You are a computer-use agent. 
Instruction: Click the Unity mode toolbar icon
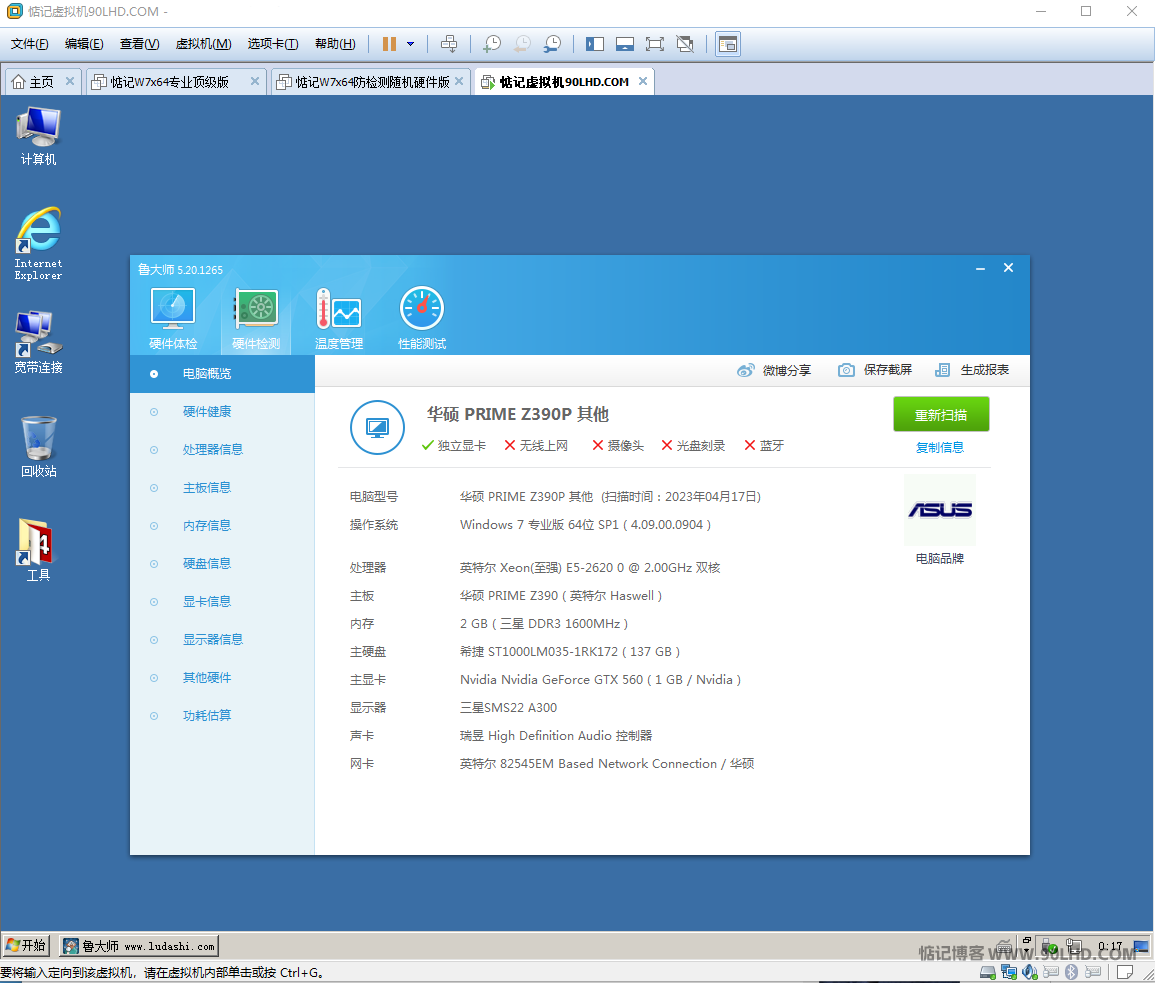click(685, 44)
